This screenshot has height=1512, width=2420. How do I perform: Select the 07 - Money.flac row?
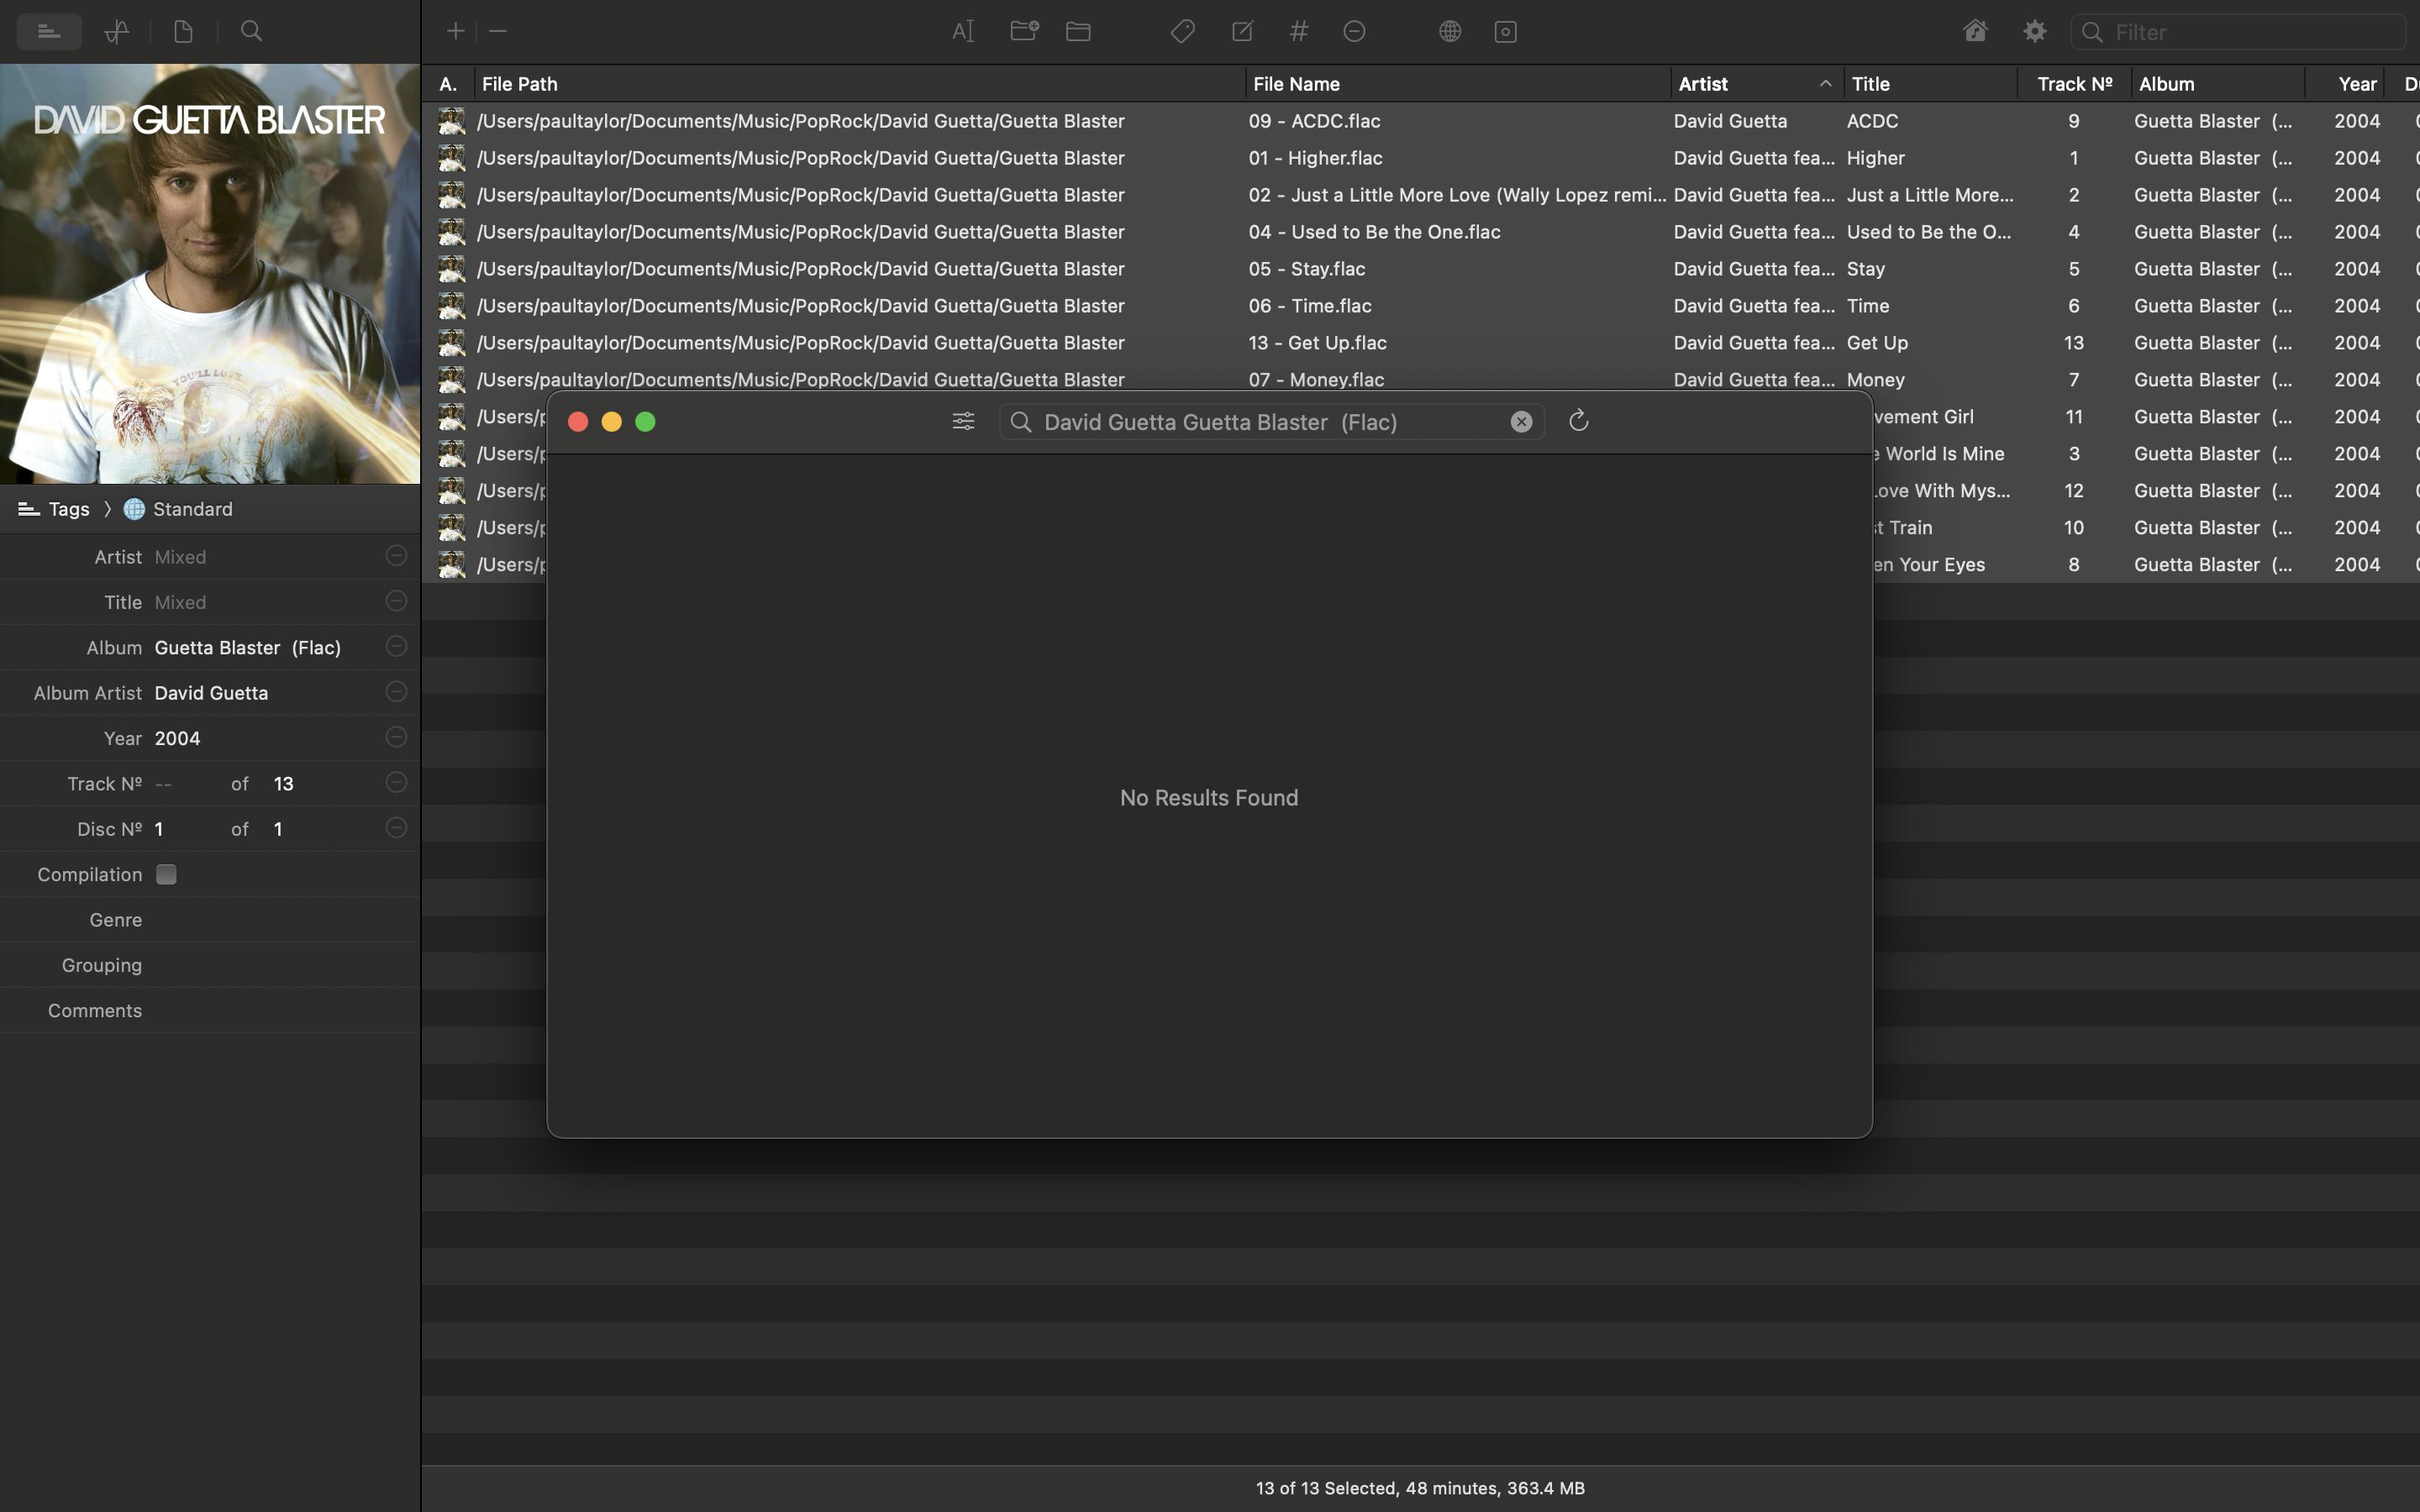(1420, 380)
